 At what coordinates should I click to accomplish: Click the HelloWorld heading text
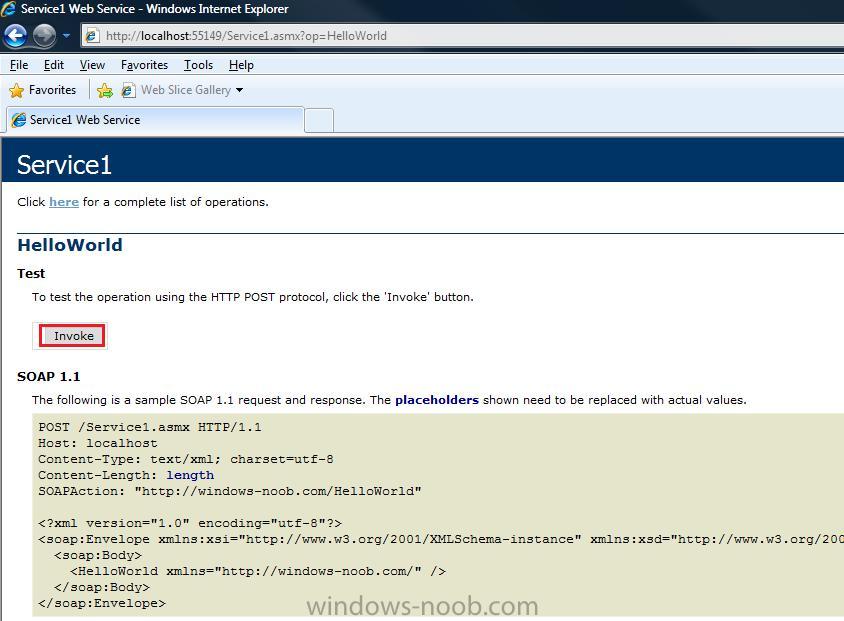(70, 245)
